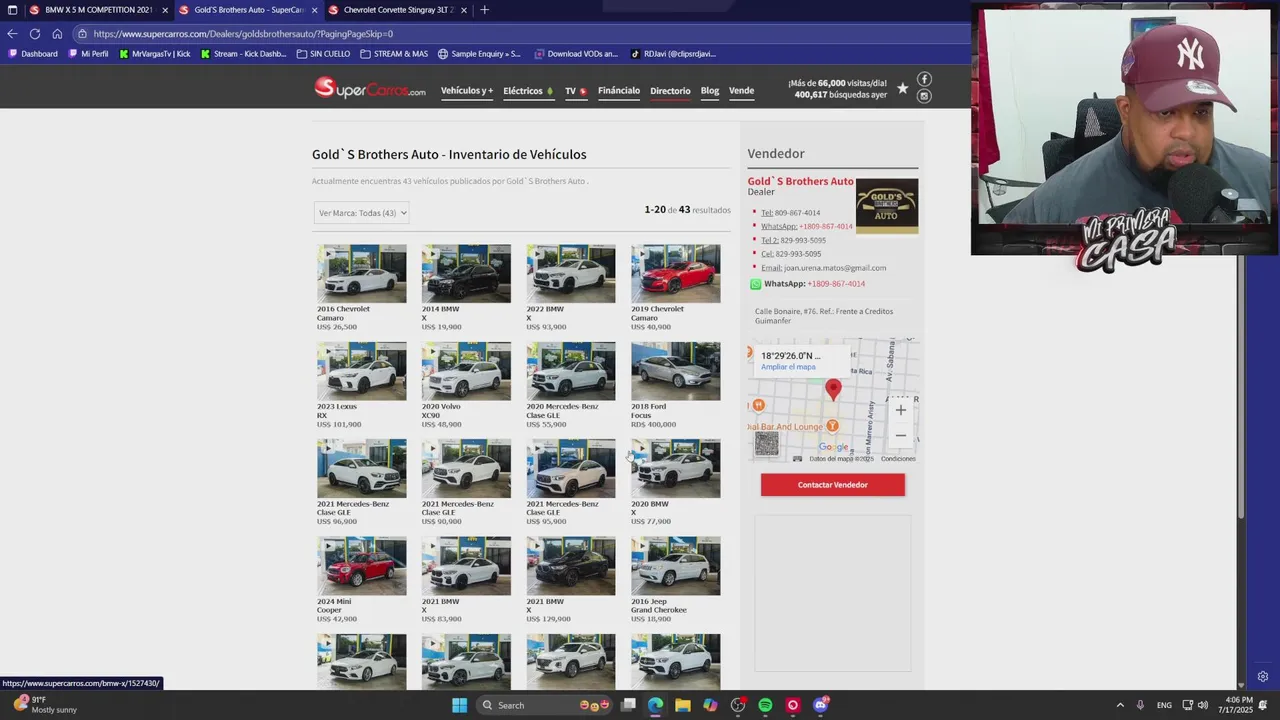Open the 2023 Lexus RX listing thumbnail

[x=362, y=371]
